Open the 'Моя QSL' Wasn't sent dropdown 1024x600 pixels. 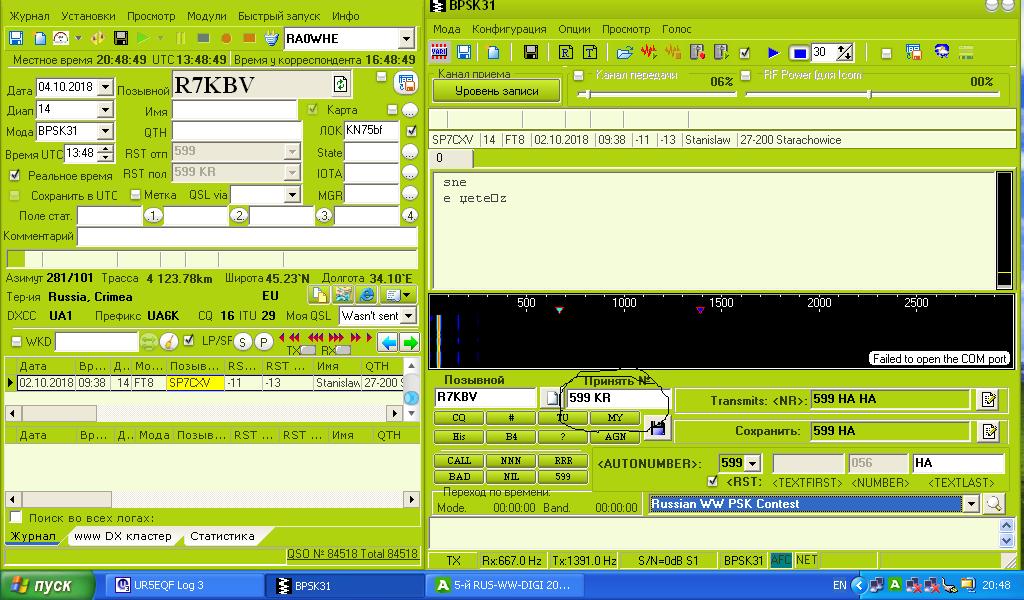(x=408, y=316)
